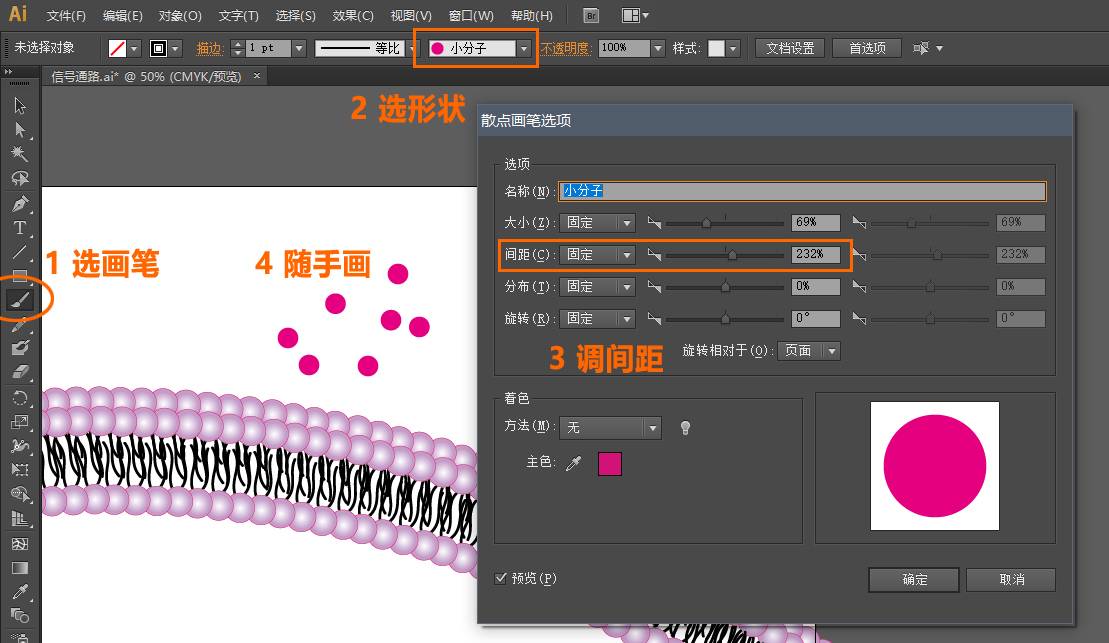This screenshot has height=643, width=1109.
Task: Open the 分布 scatter mode dropdown
Action: pos(597,286)
